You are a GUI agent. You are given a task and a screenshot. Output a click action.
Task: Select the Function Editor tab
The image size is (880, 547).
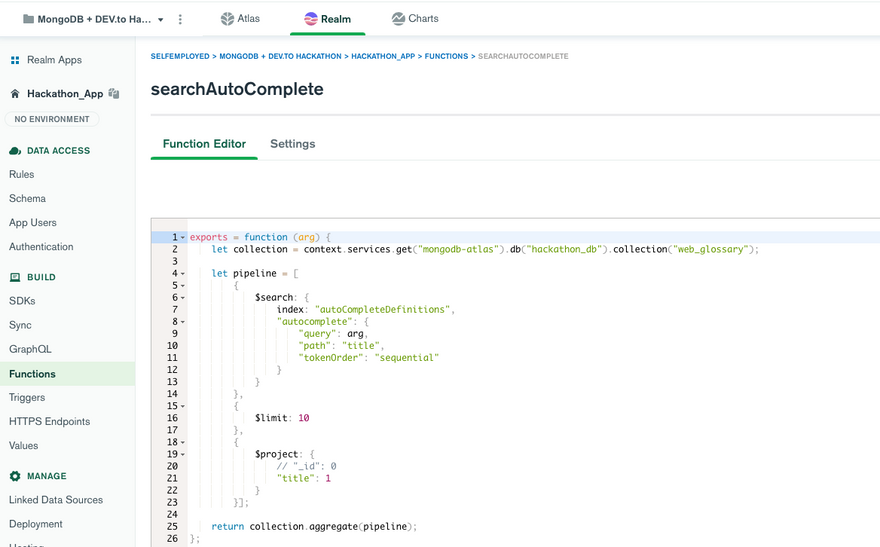coord(204,144)
